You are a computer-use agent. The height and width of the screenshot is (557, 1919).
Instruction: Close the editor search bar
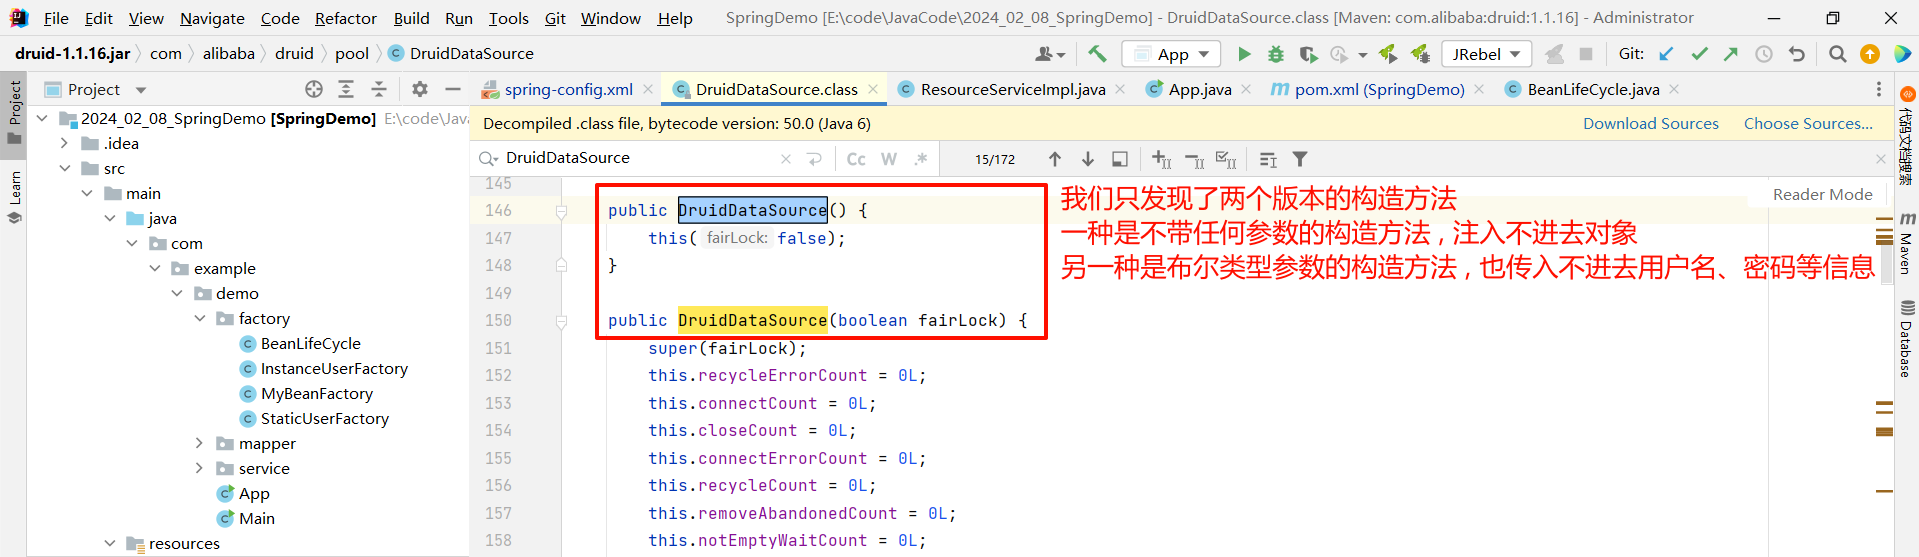1880,159
